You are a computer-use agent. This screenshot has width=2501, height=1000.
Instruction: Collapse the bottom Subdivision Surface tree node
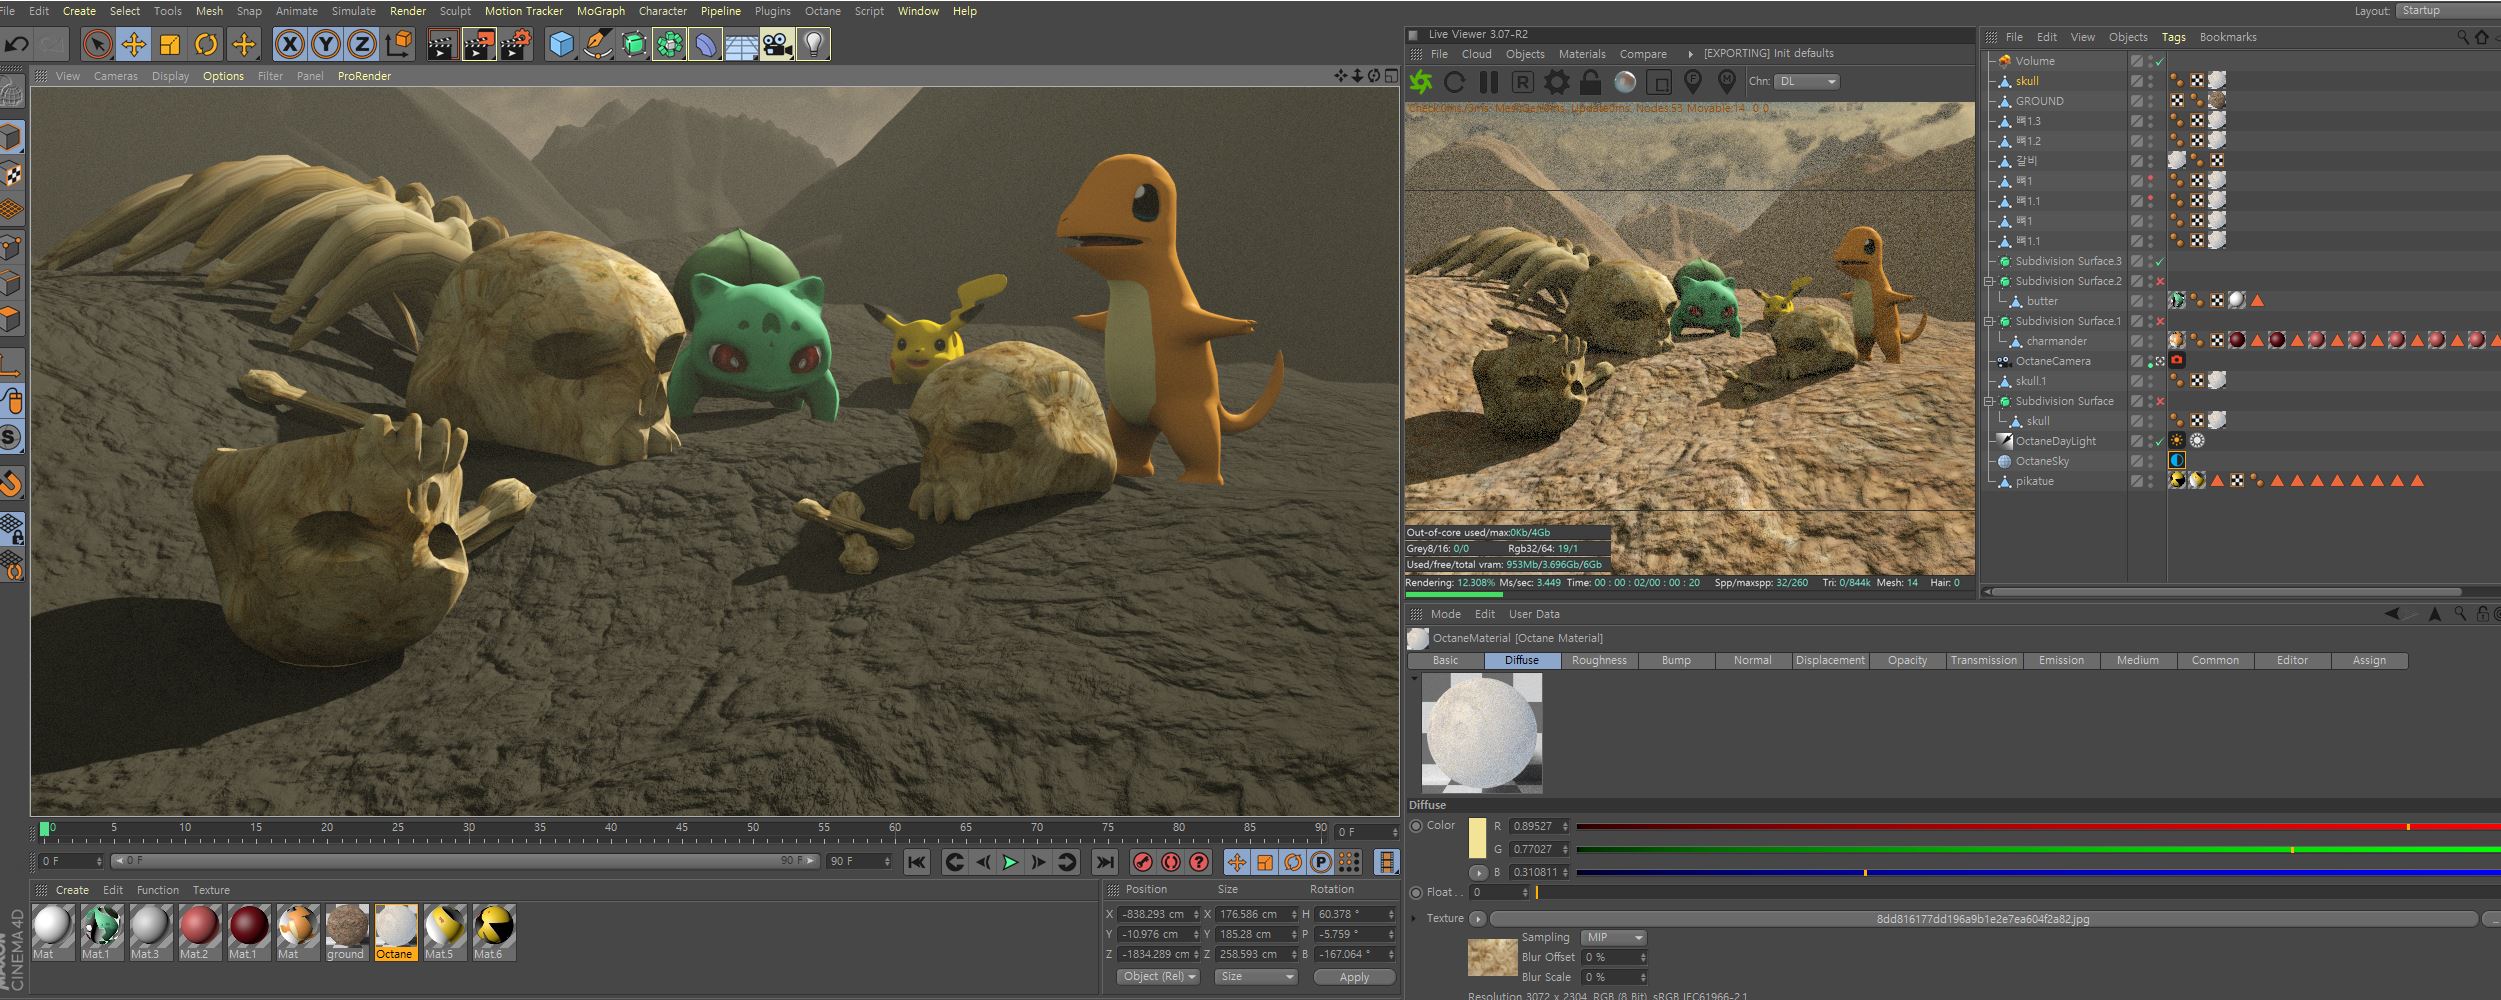pos(1990,402)
